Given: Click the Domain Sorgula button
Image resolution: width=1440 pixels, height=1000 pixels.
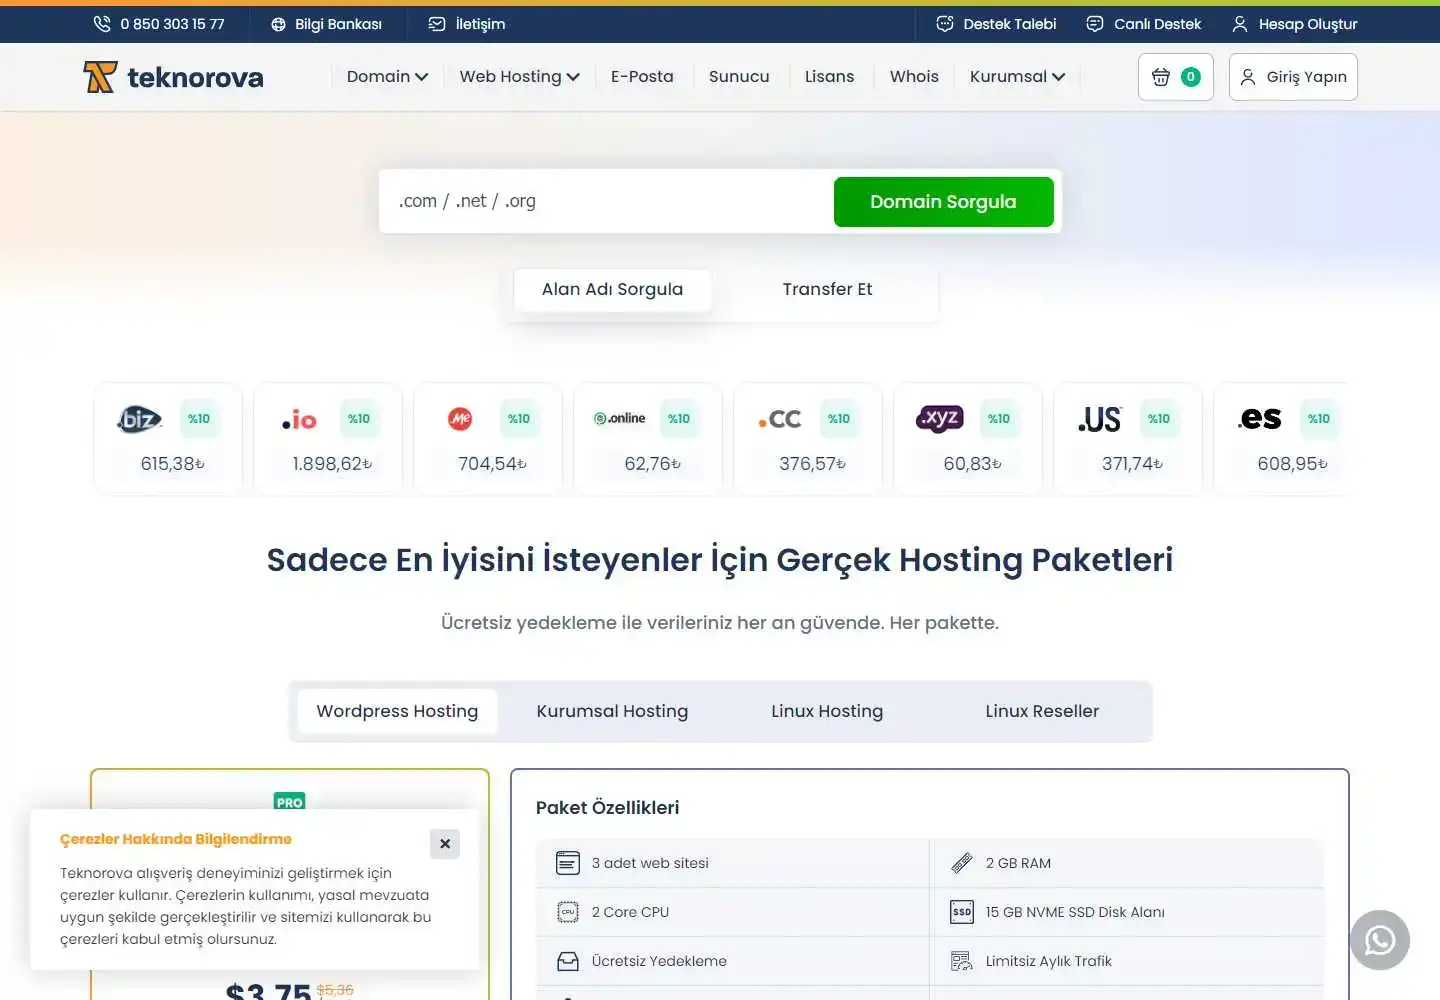Looking at the screenshot, I should point(943,202).
